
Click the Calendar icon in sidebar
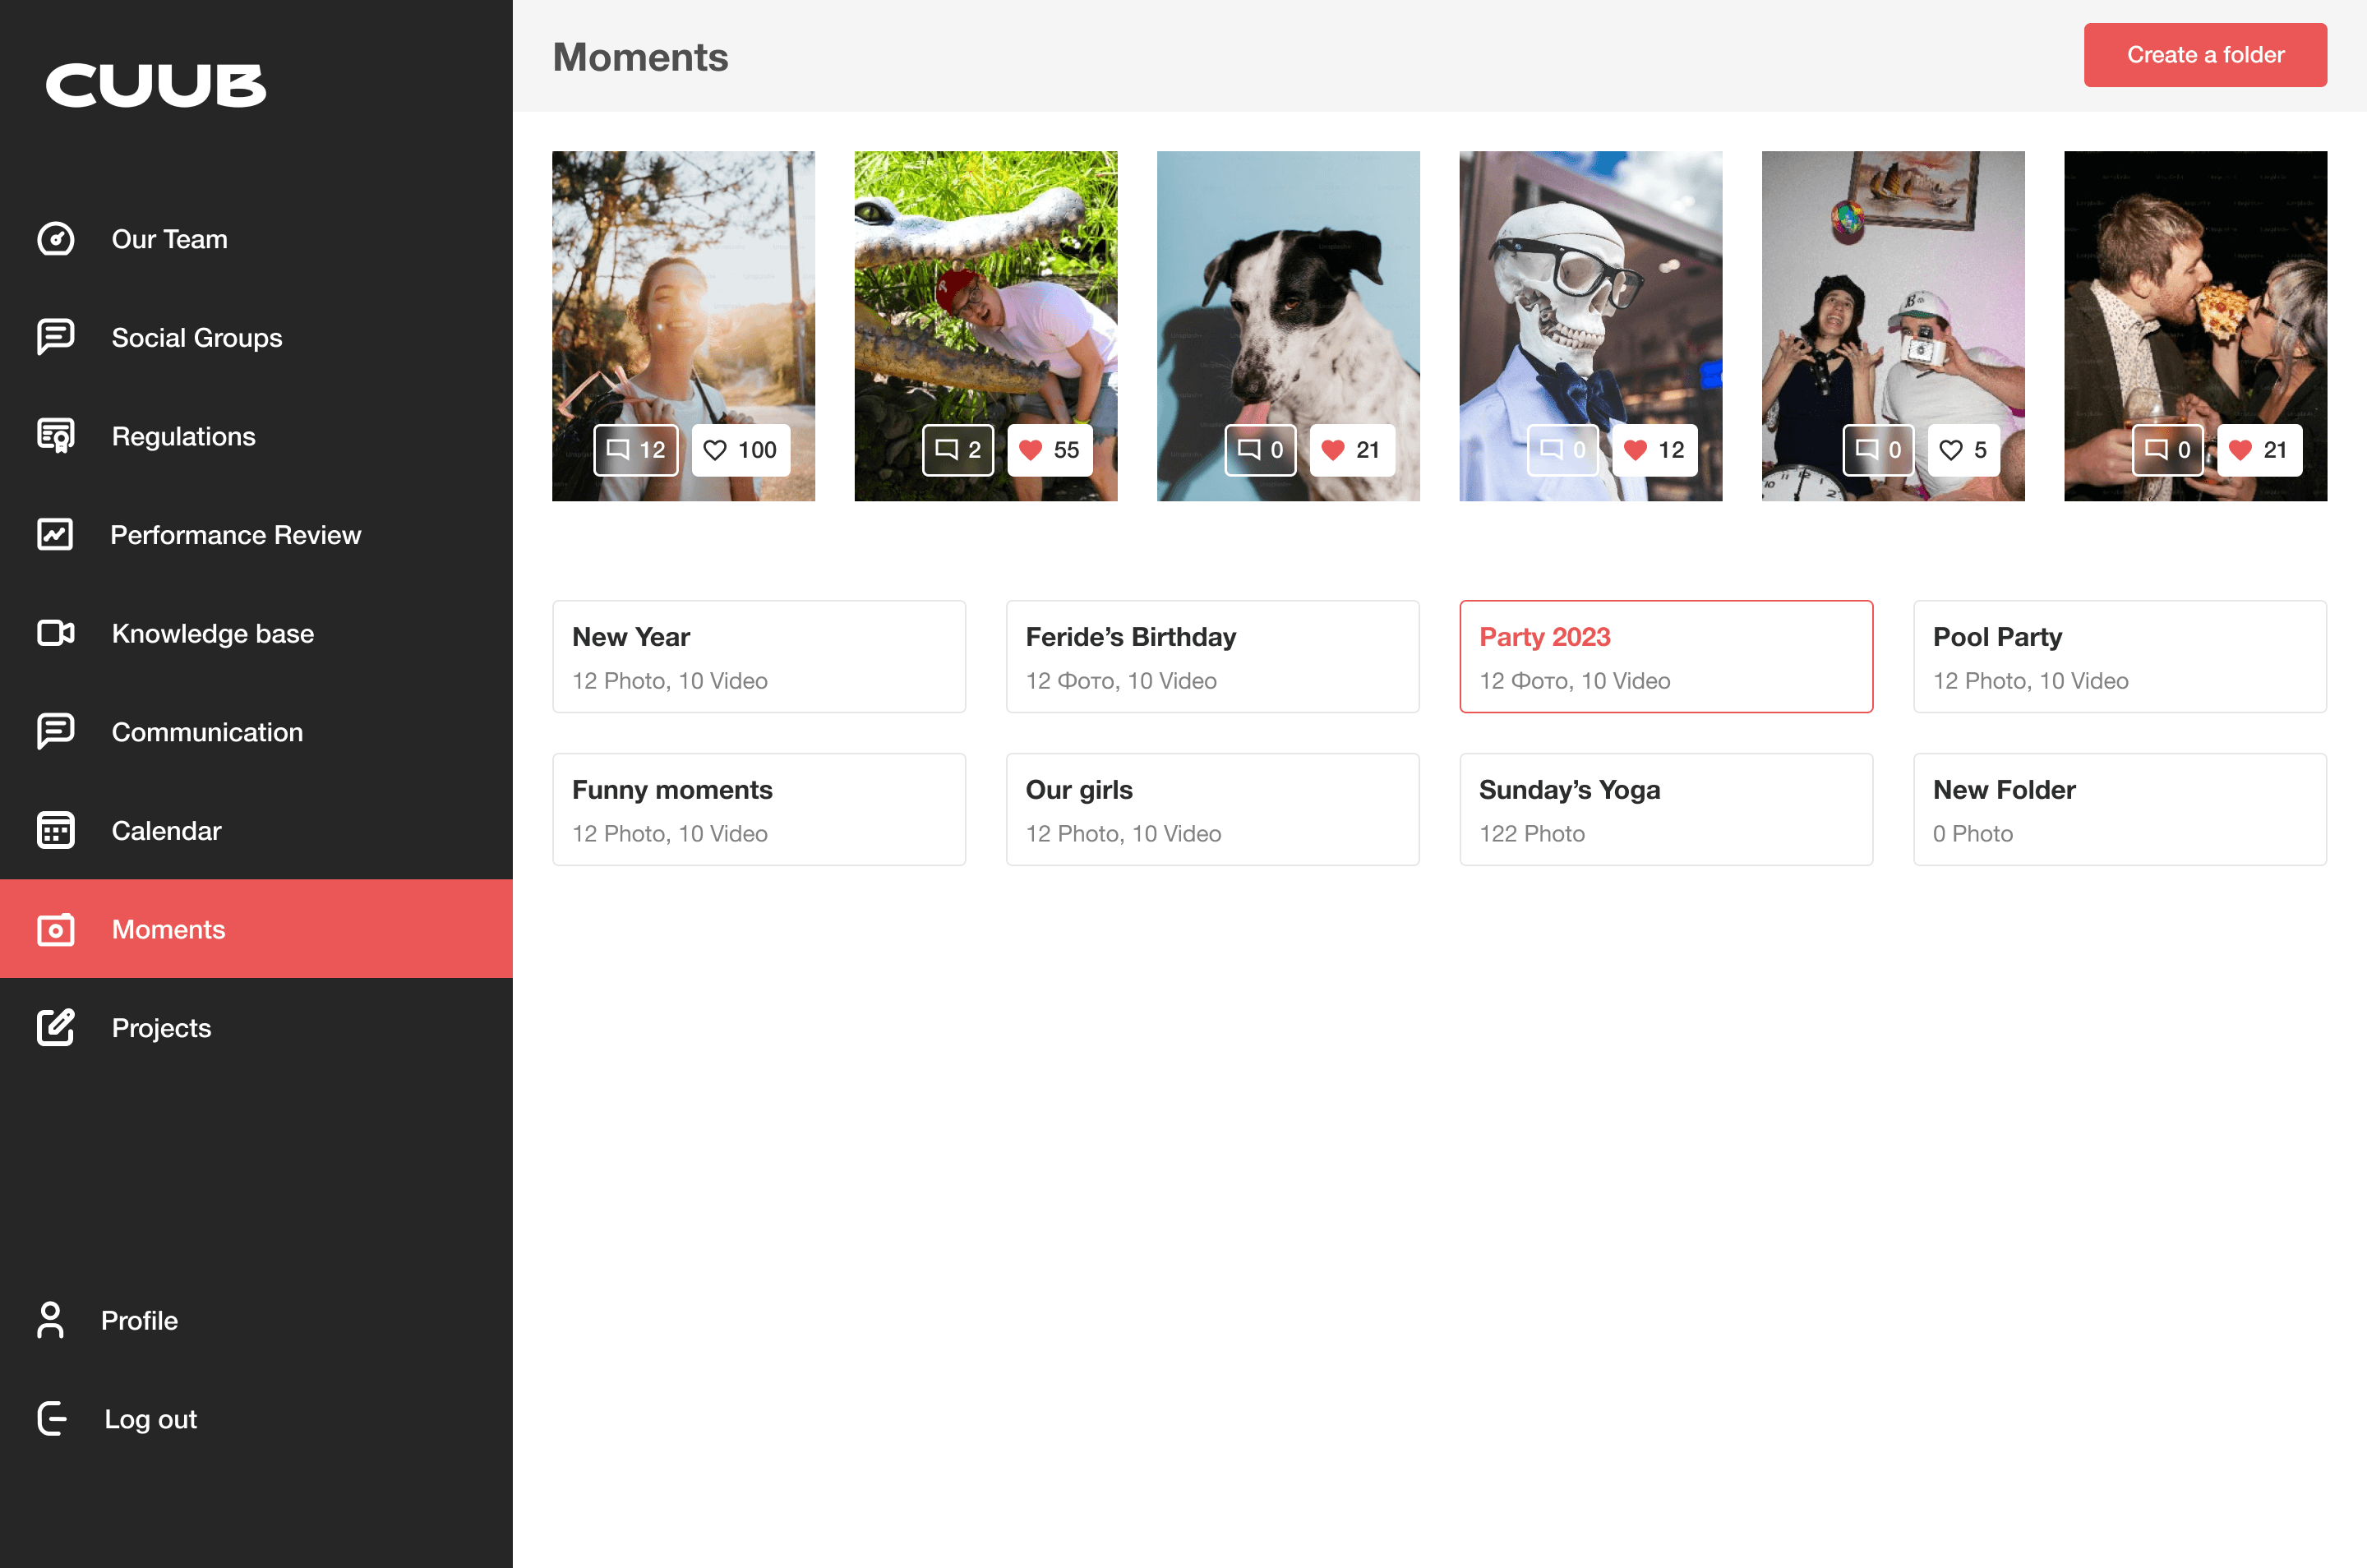[56, 831]
